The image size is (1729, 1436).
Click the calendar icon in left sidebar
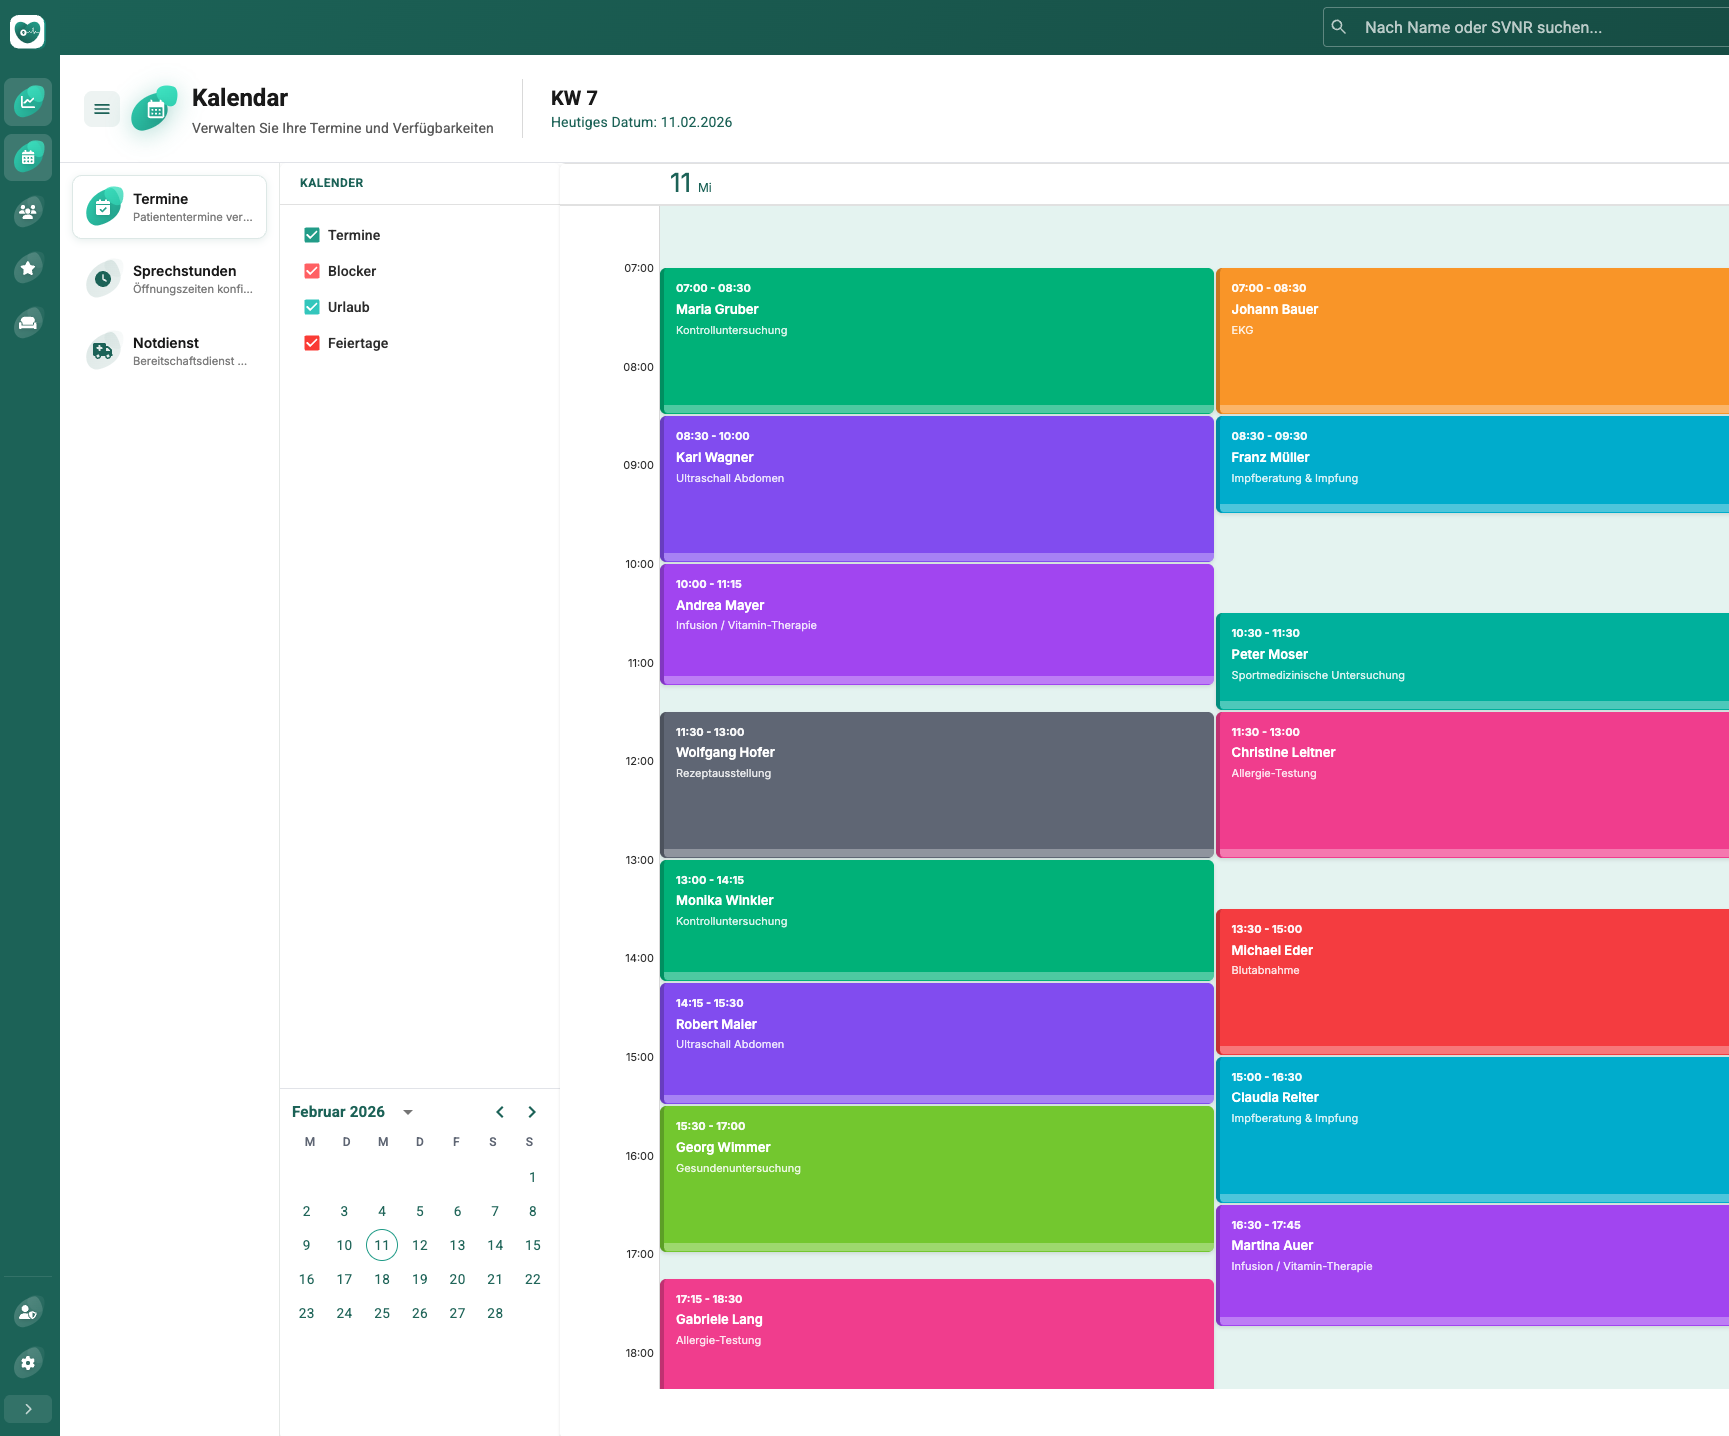tap(28, 157)
